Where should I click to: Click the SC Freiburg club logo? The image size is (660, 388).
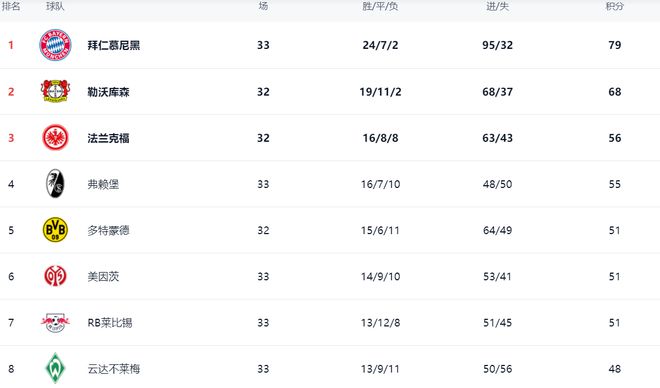coord(55,183)
